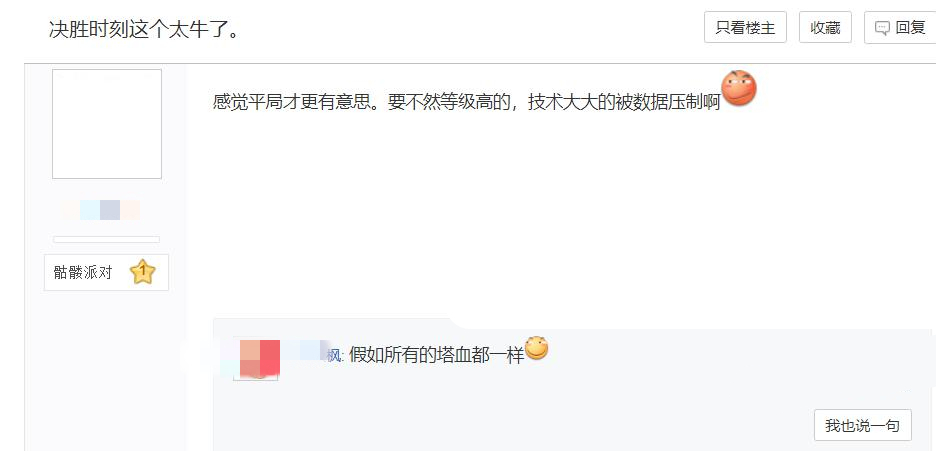The width and height of the screenshot is (936, 451).
Task: Open the blurred author username under the avatar
Action: (101, 210)
